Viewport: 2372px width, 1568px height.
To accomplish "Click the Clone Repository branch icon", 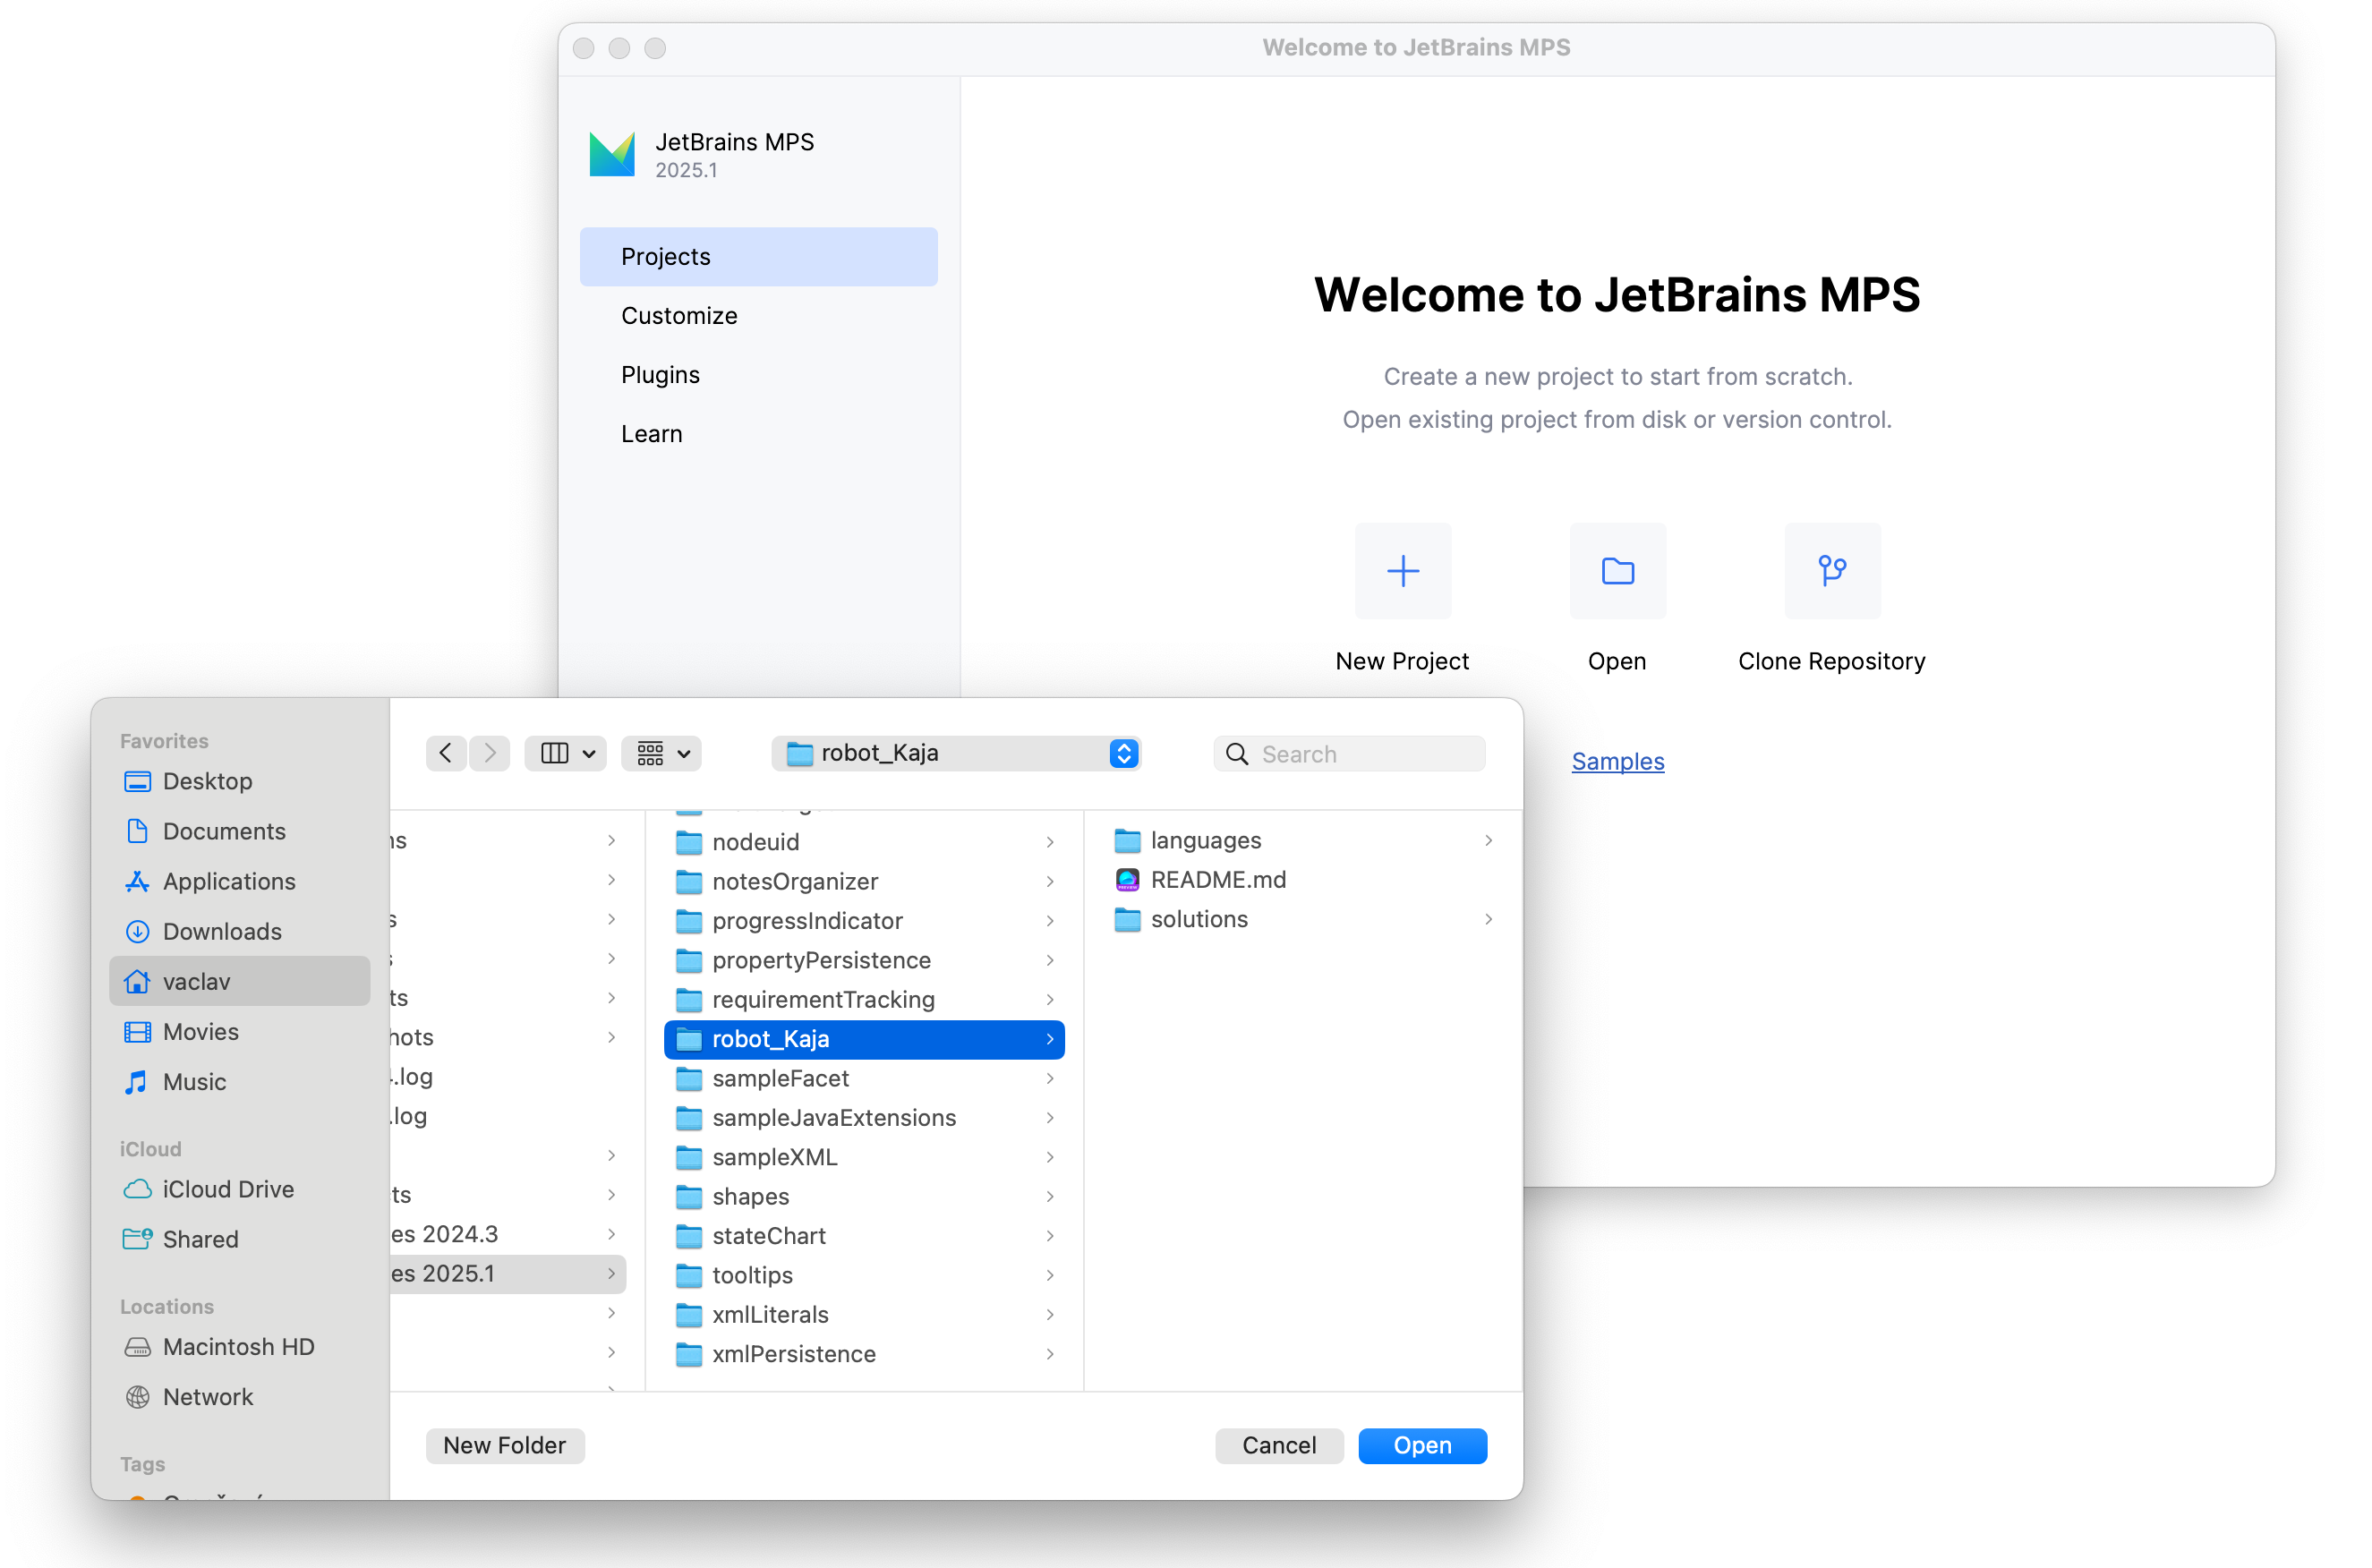I will tap(1831, 571).
